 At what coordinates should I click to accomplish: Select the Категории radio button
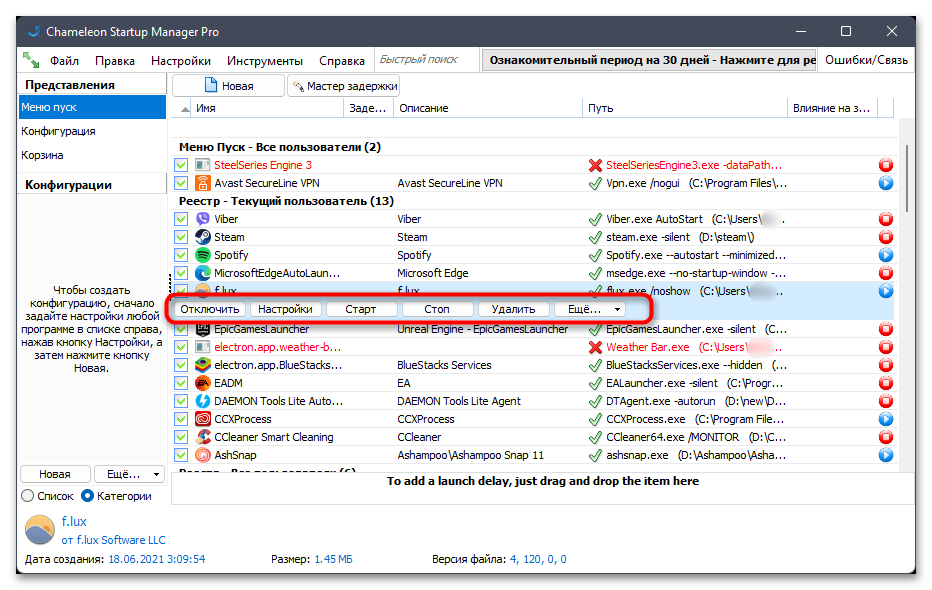coord(87,496)
